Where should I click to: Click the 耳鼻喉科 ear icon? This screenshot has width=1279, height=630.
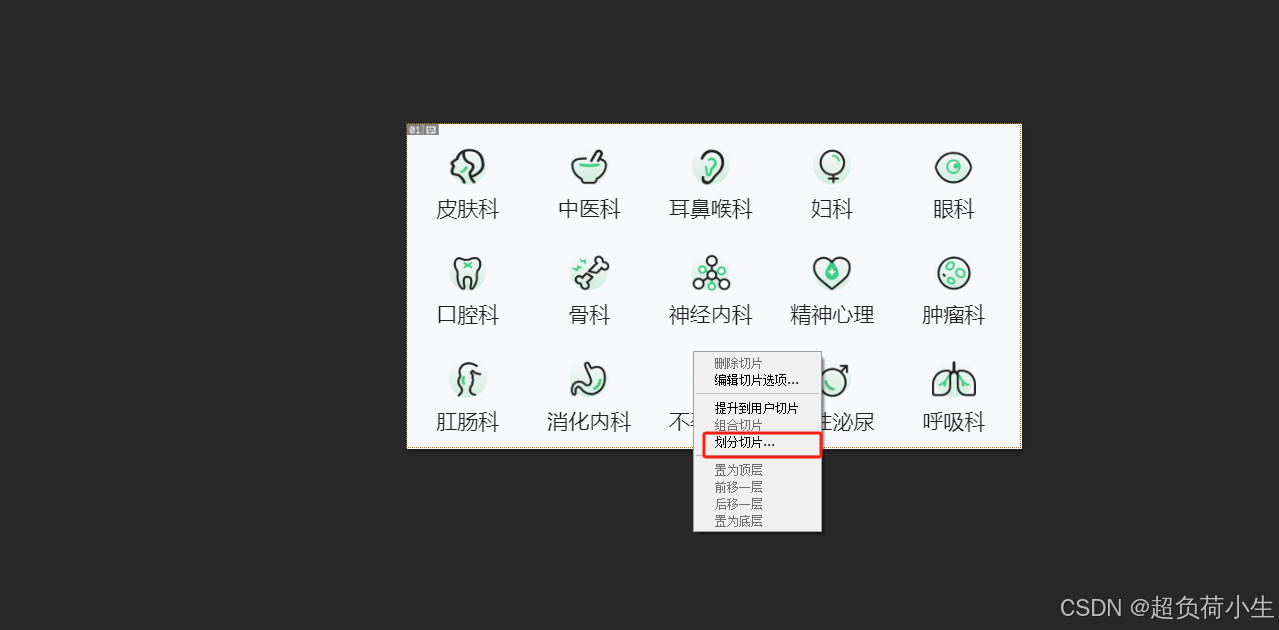pos(710,167)
